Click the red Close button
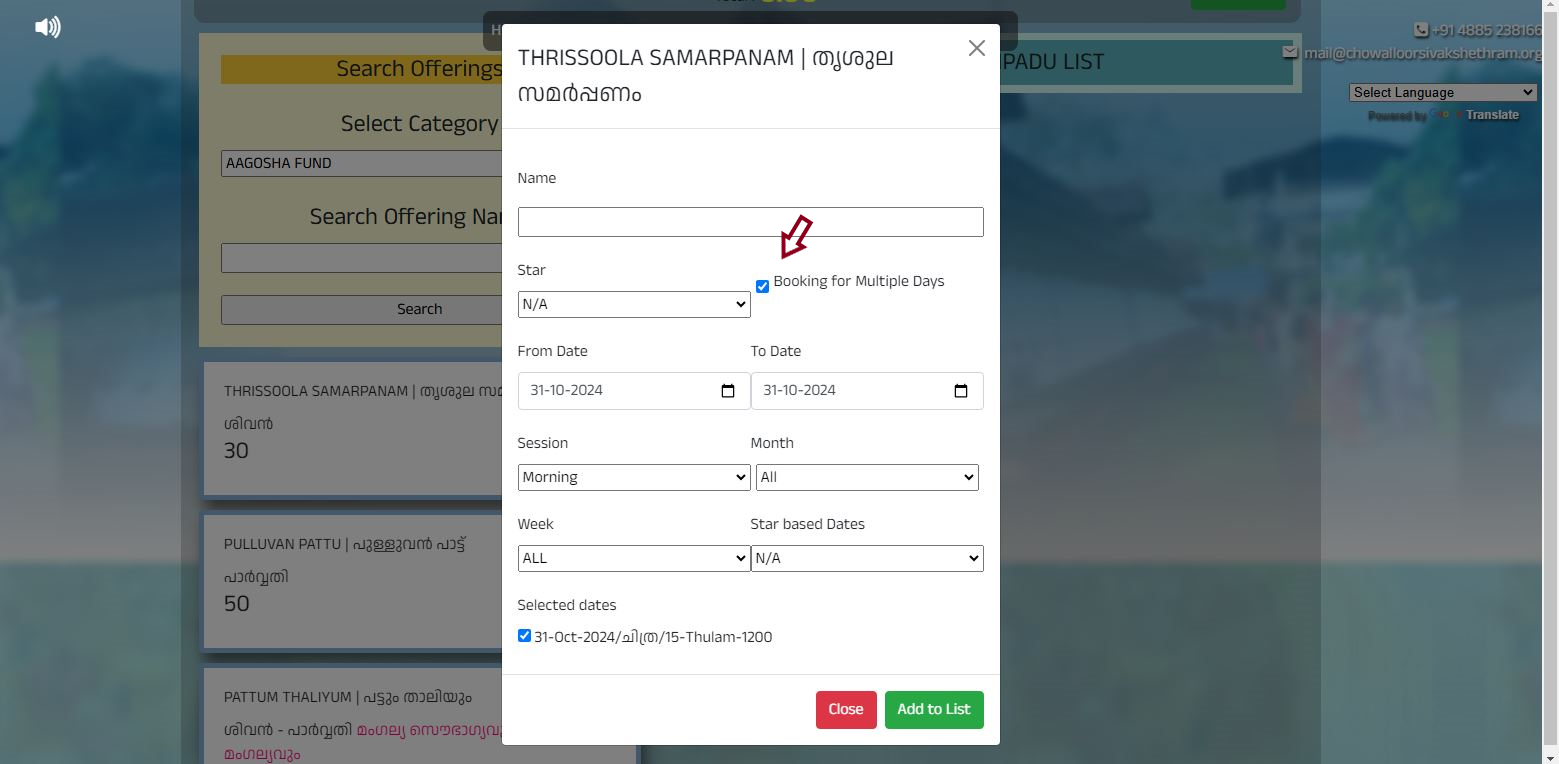The height and width of the screenshot is (764, 1559). coord(846,710)
